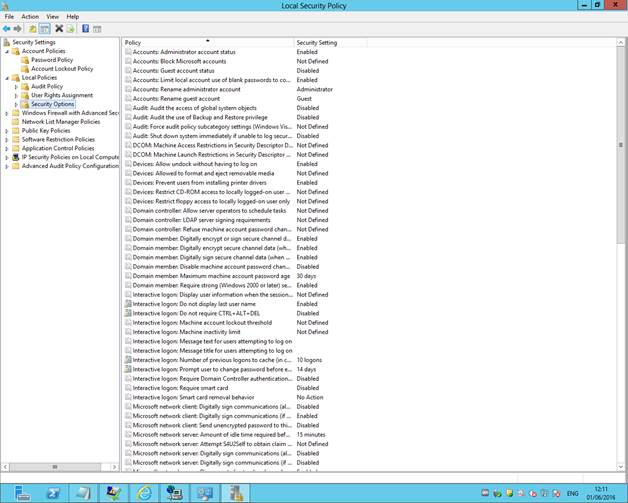Image resolution: width=628 pixels, height=503 pixels.
Task: Collapse the Local Policies node
Action: tap(7, 78)
